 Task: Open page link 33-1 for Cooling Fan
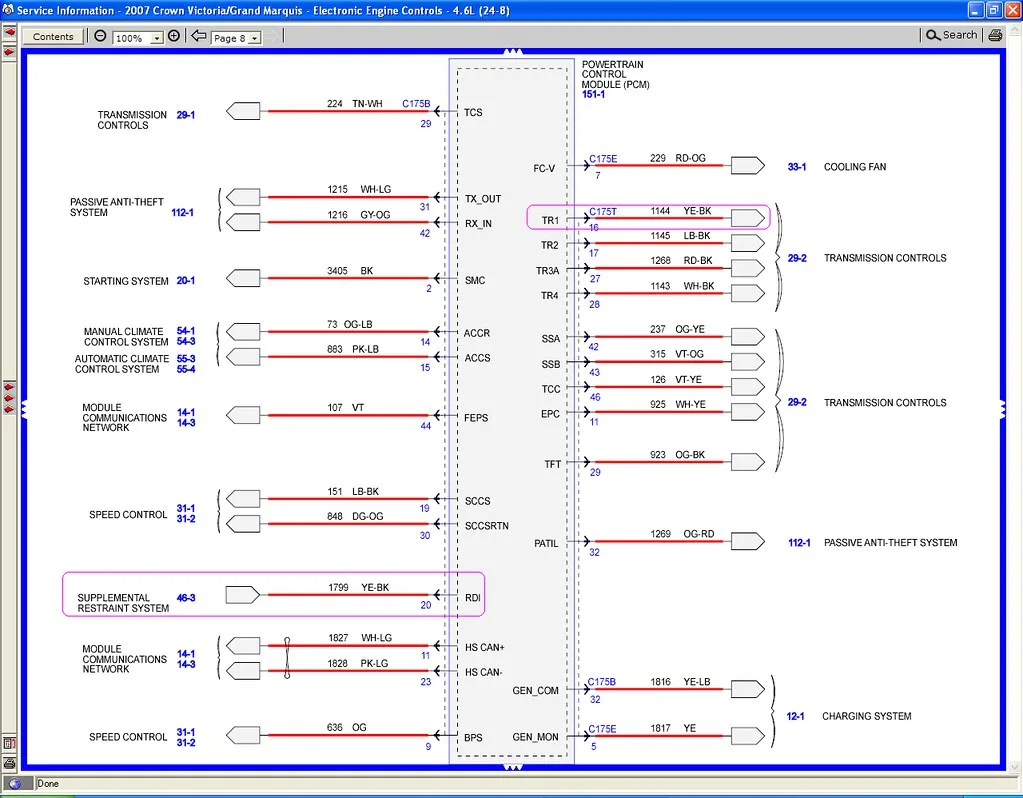tap(797, 167)
